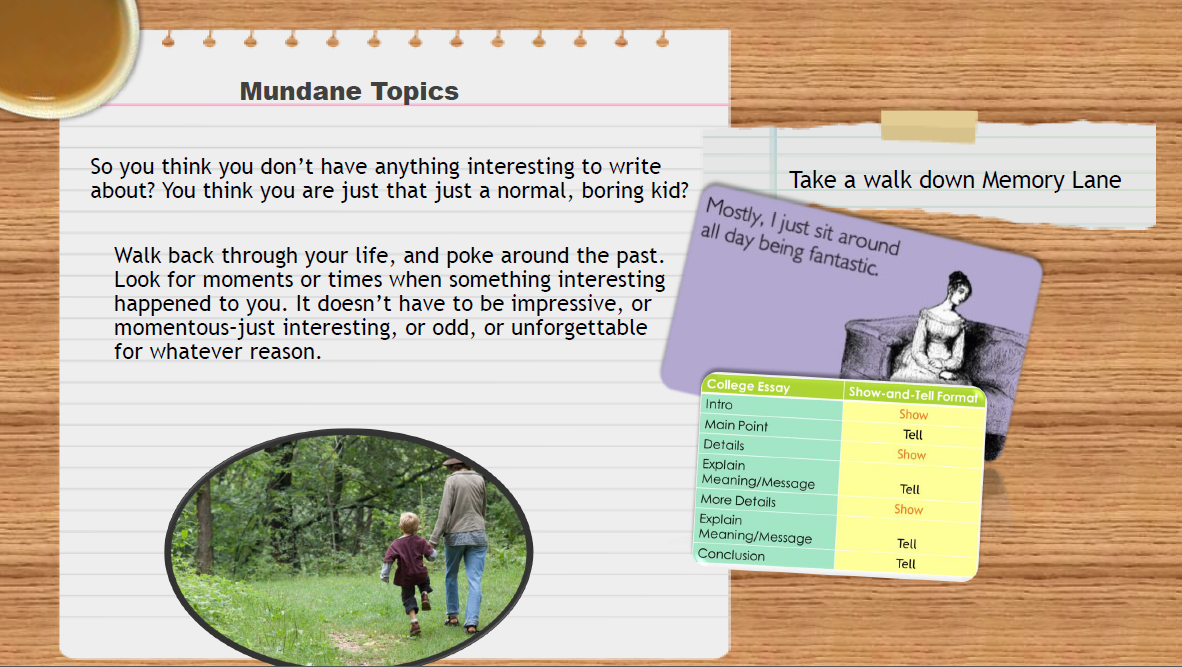Click paragraph starting 'Walk back through your life'
1182x667 pixels.
click(x=390, y=303)
